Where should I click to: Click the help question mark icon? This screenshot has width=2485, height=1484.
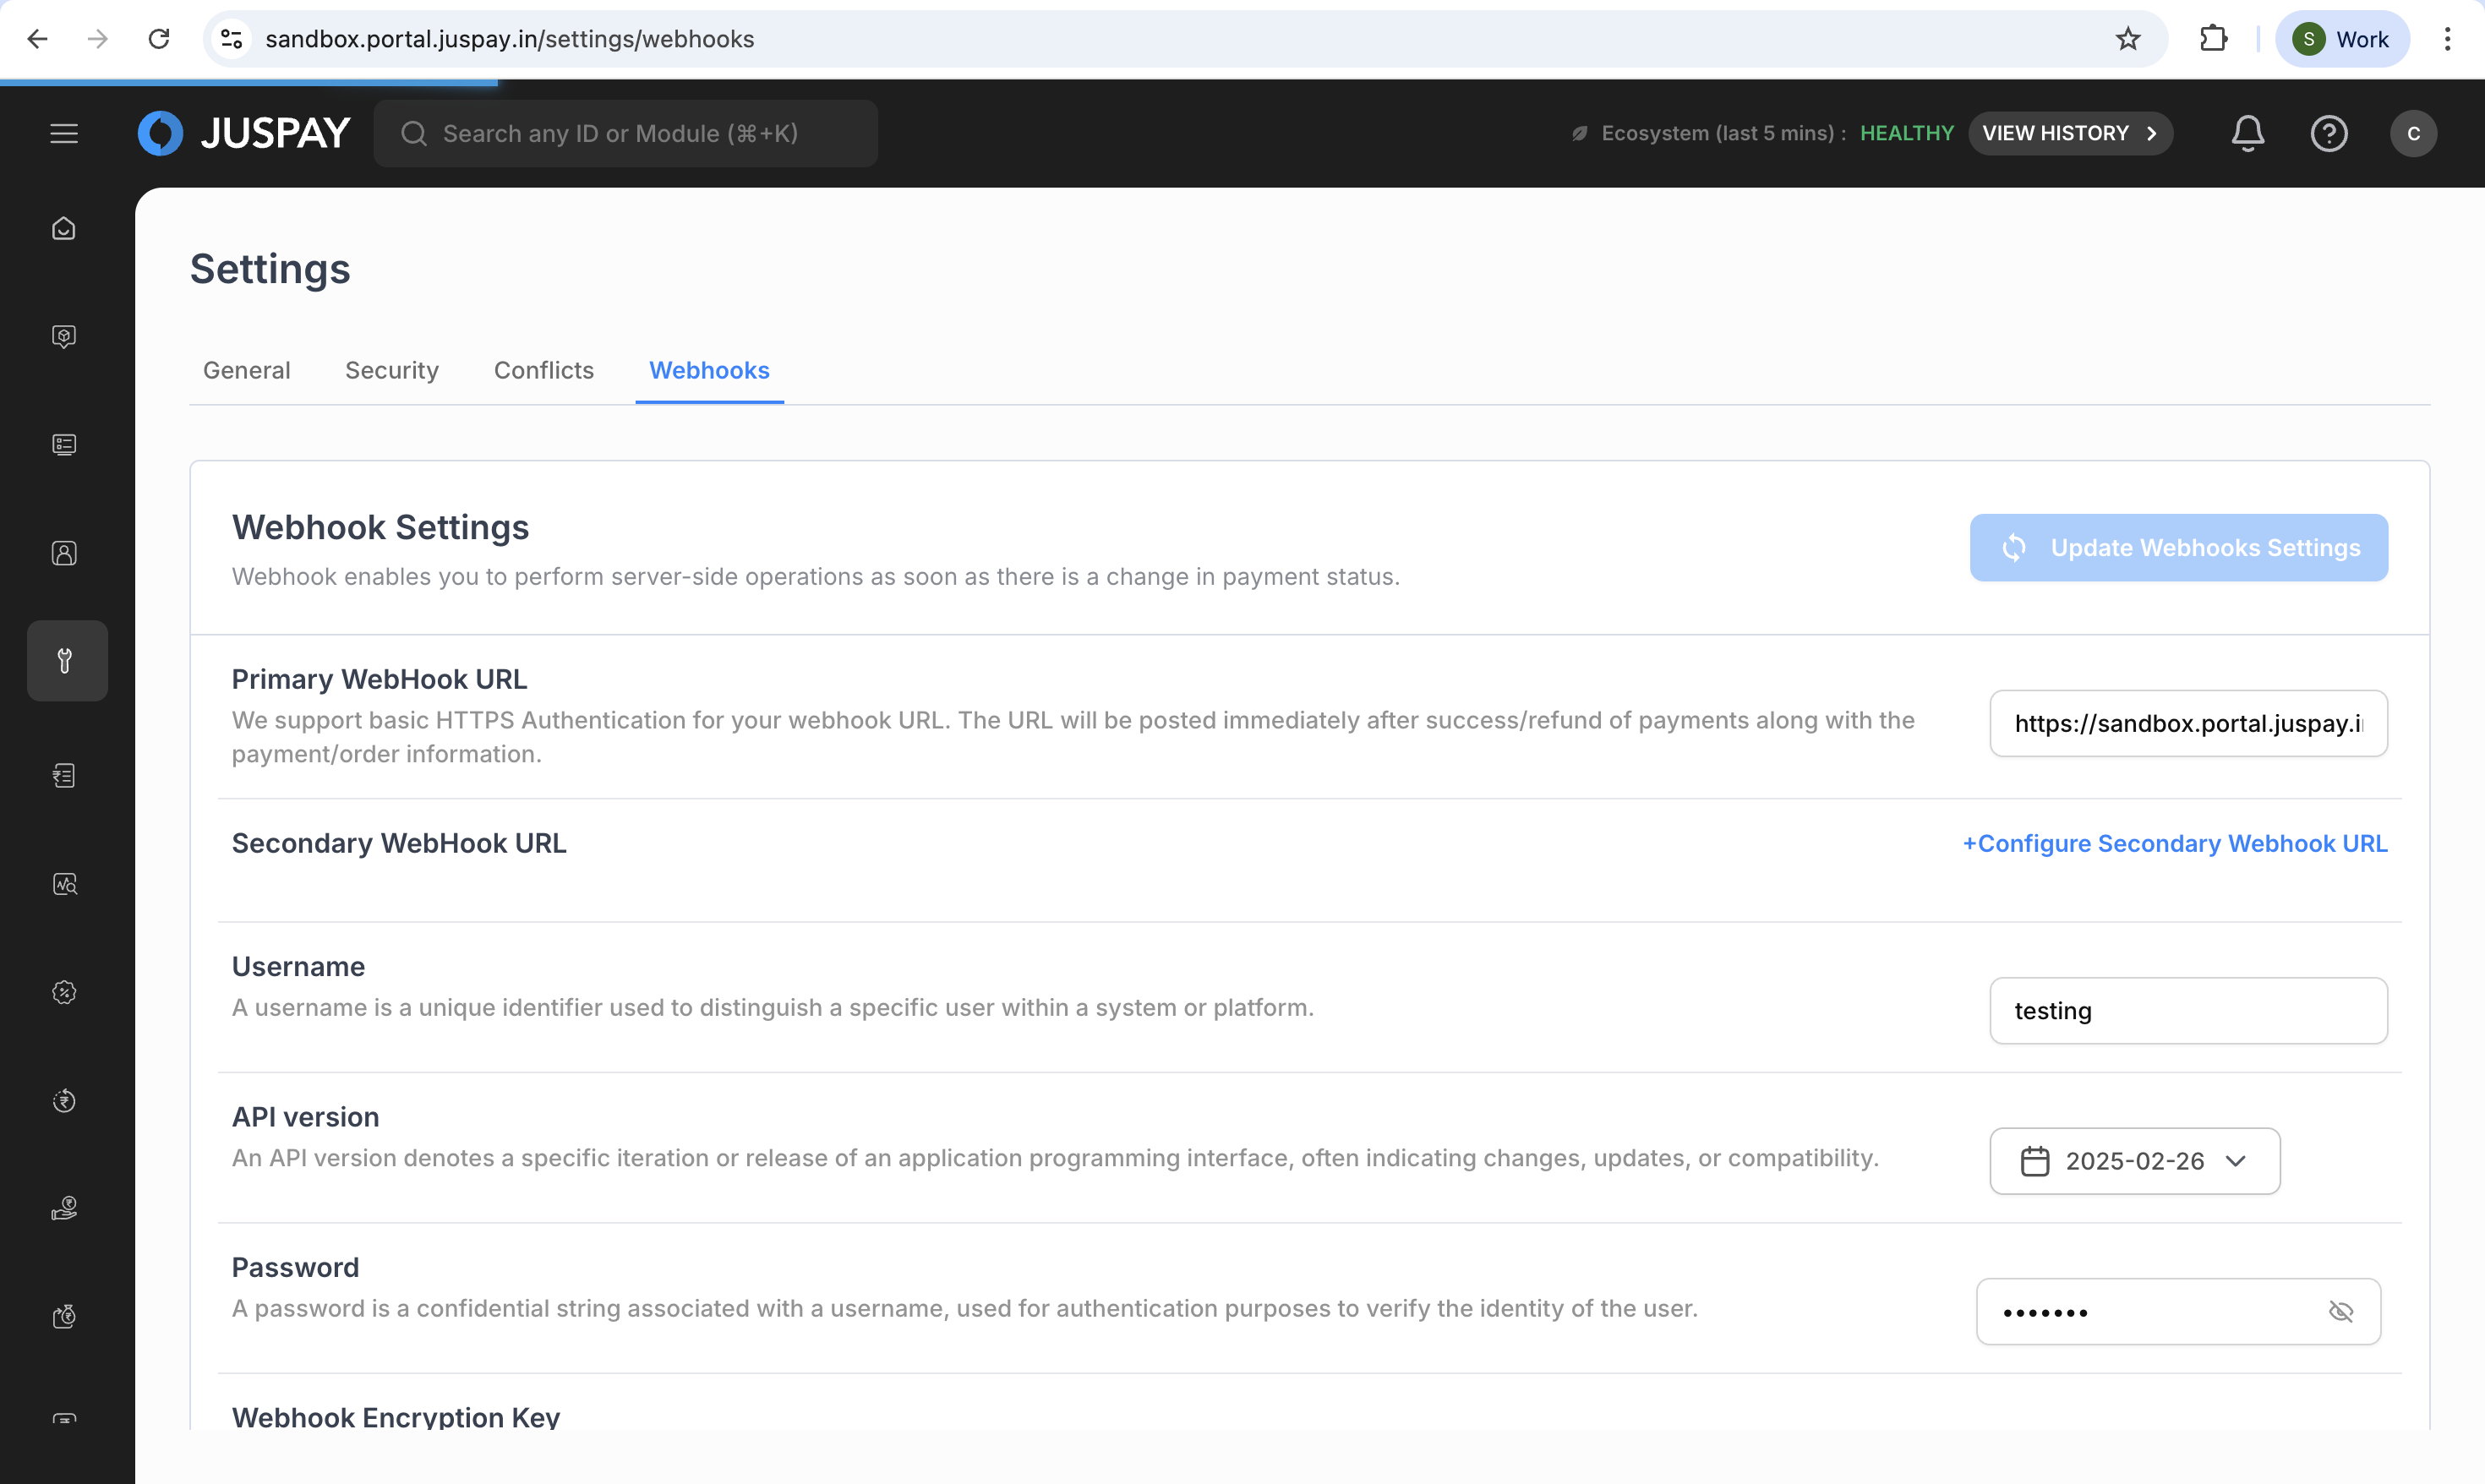[x=2328, y=133]
